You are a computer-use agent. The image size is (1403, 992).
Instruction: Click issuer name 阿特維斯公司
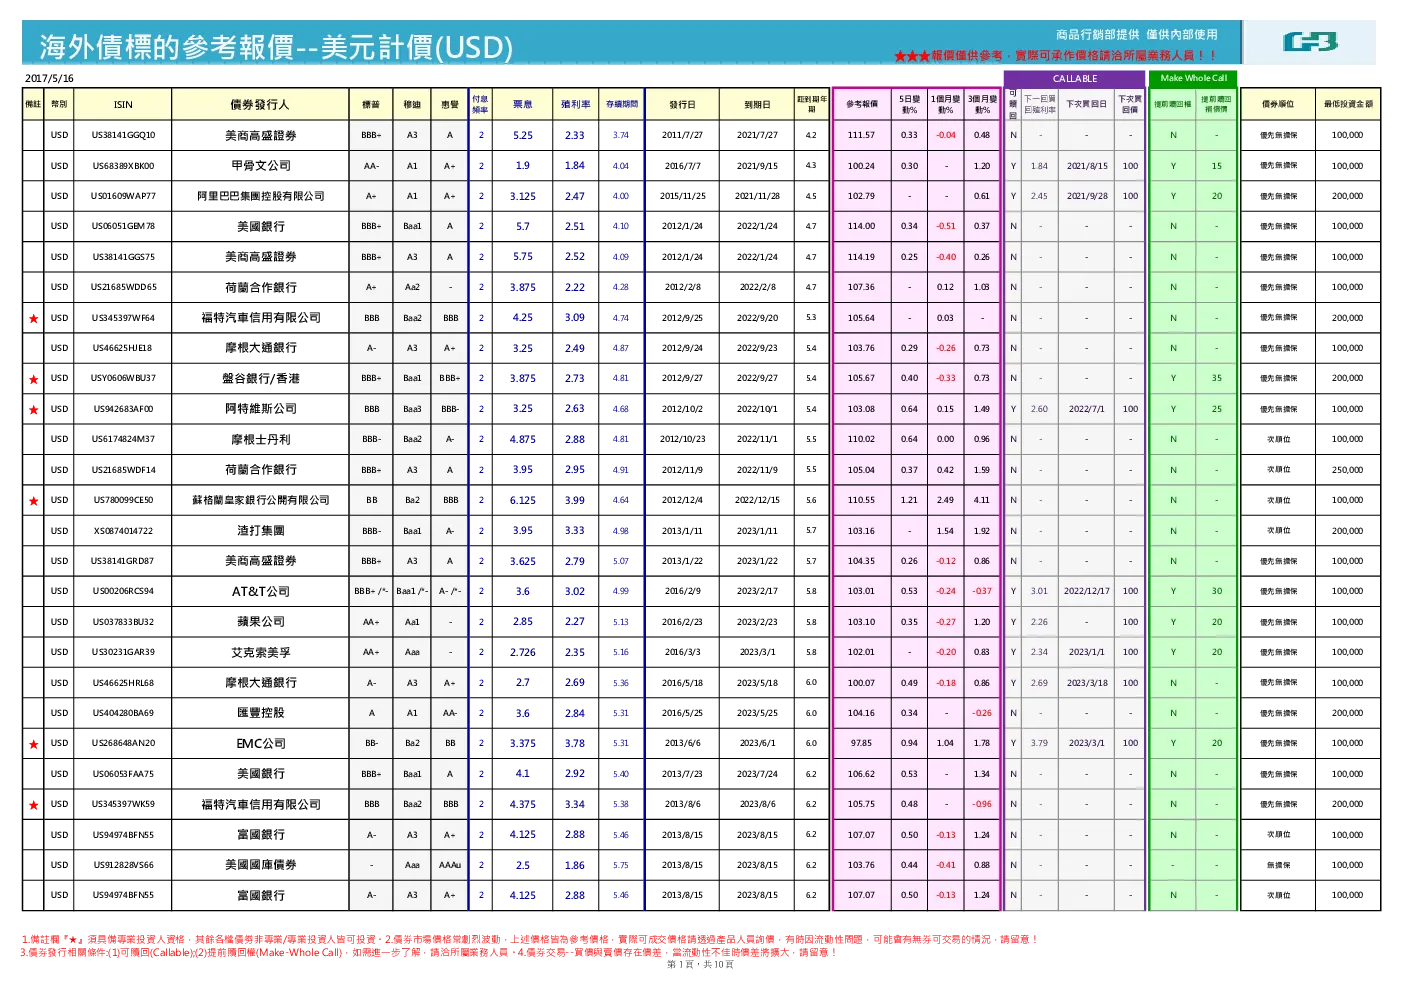pos(261,409)
